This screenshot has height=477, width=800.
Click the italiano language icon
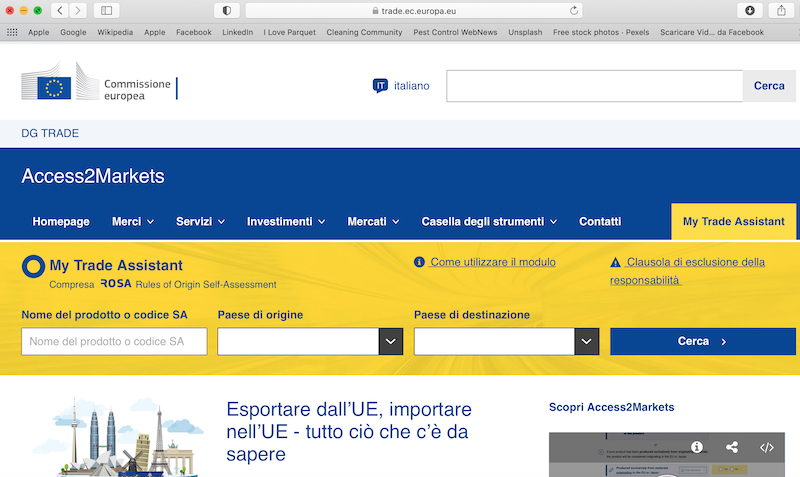380,86
